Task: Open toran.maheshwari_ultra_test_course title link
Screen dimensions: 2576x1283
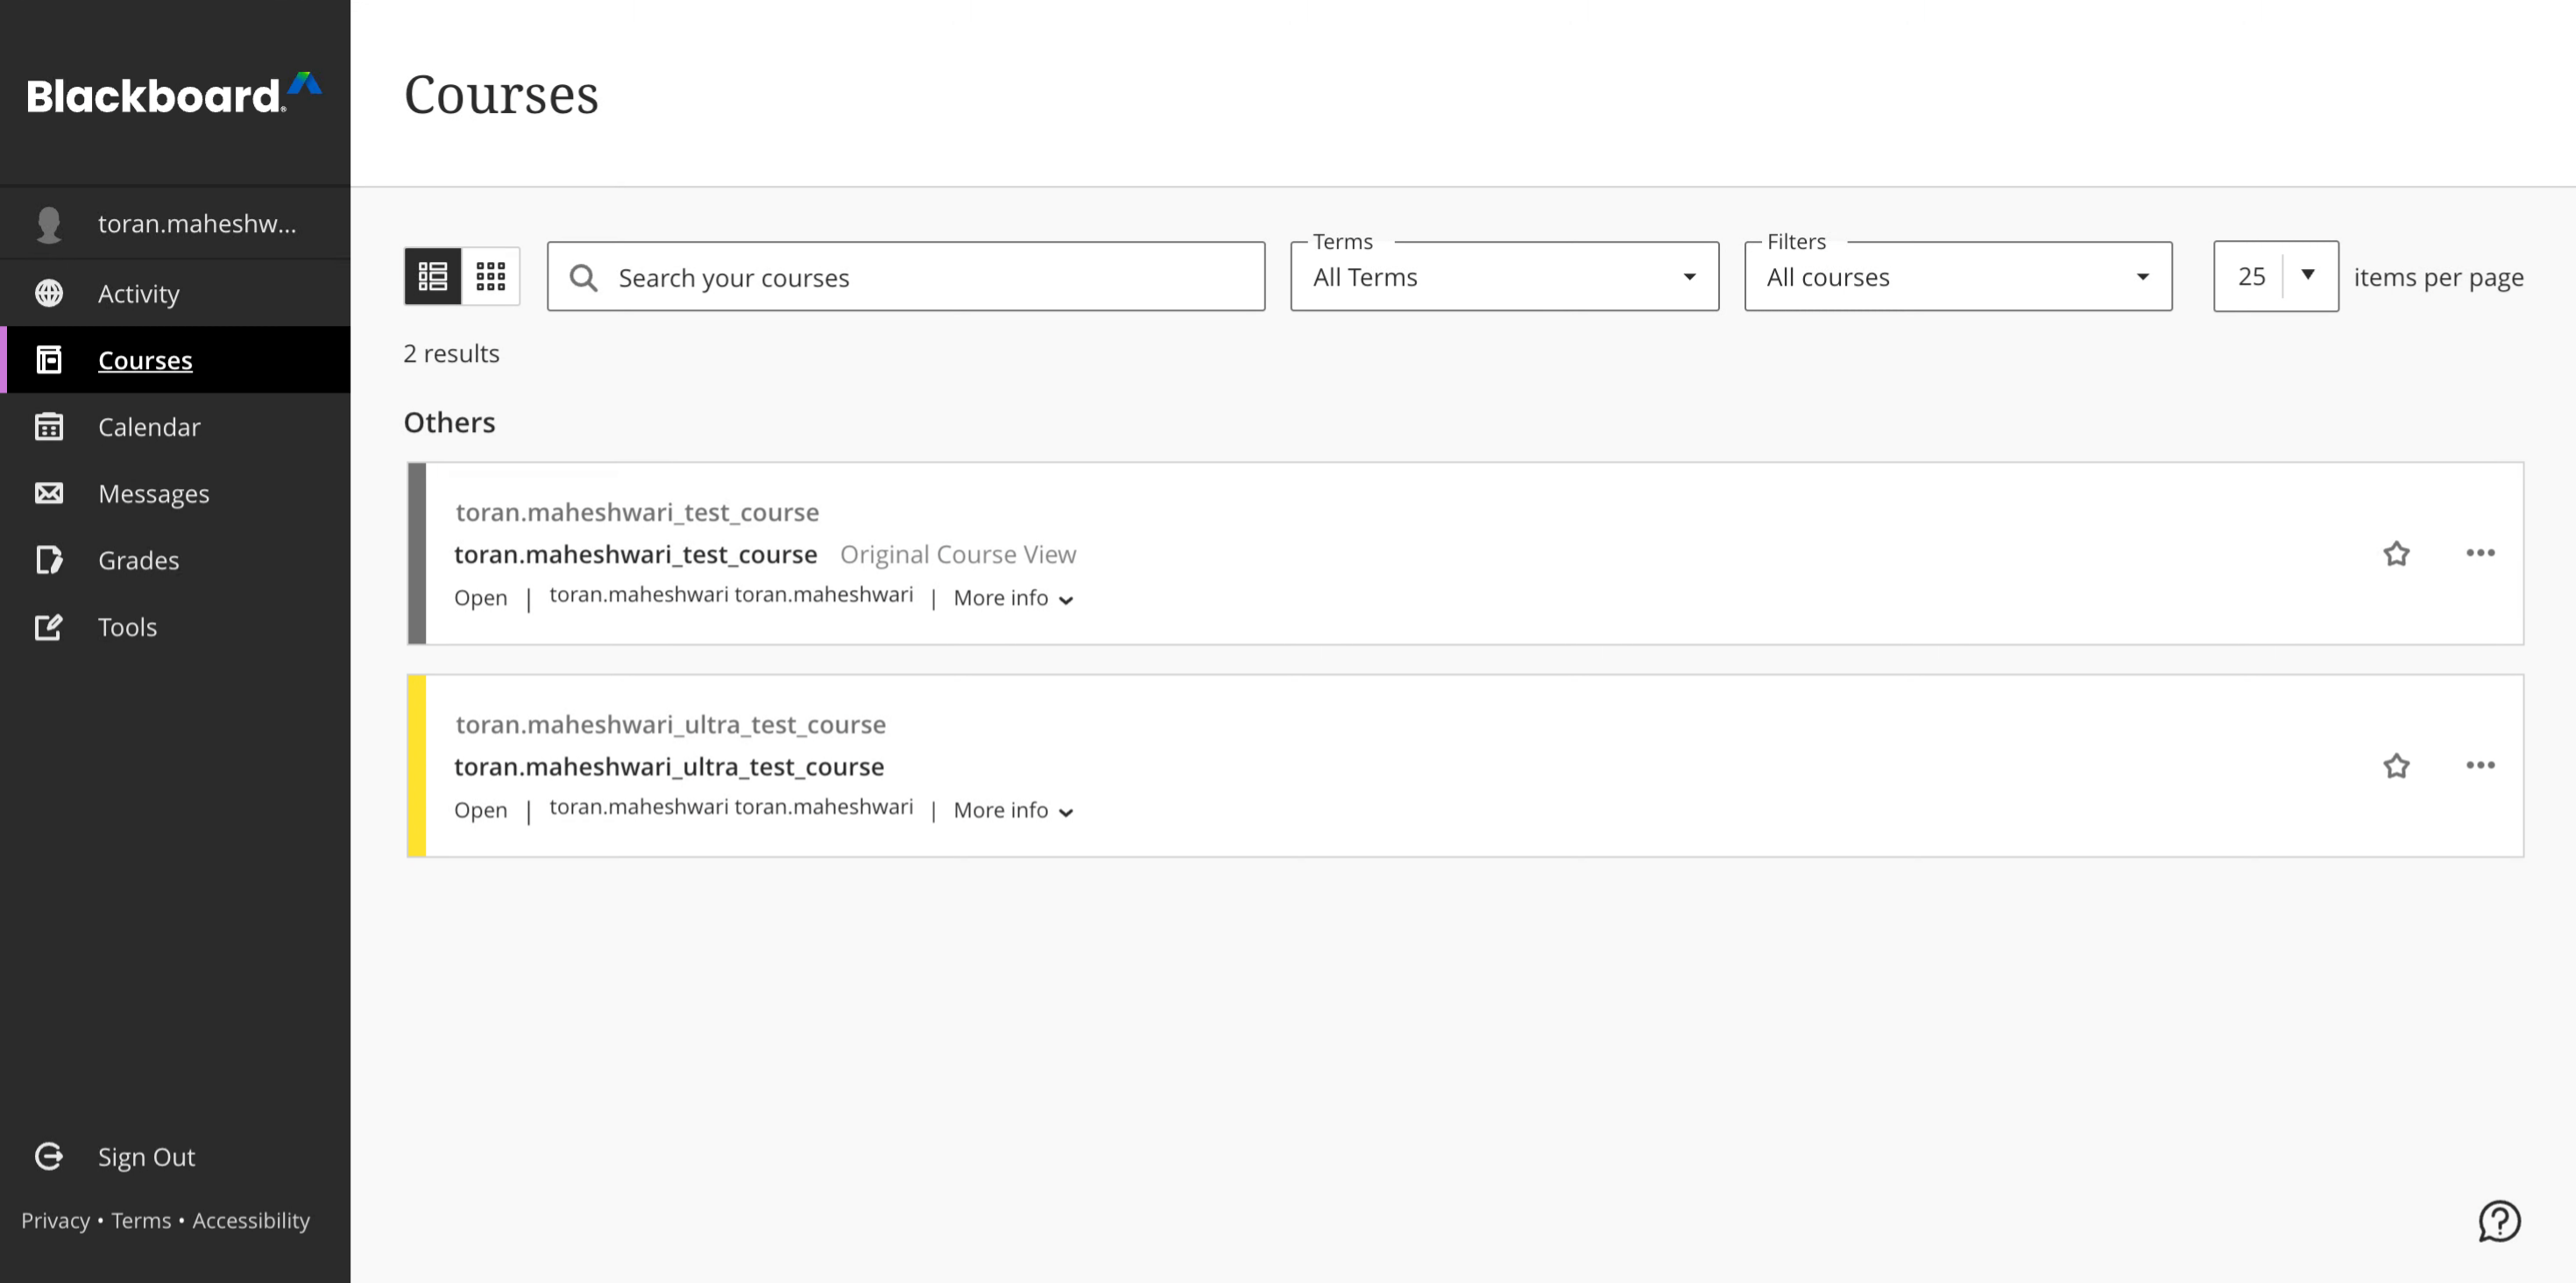Action: [x=669, y=767]
